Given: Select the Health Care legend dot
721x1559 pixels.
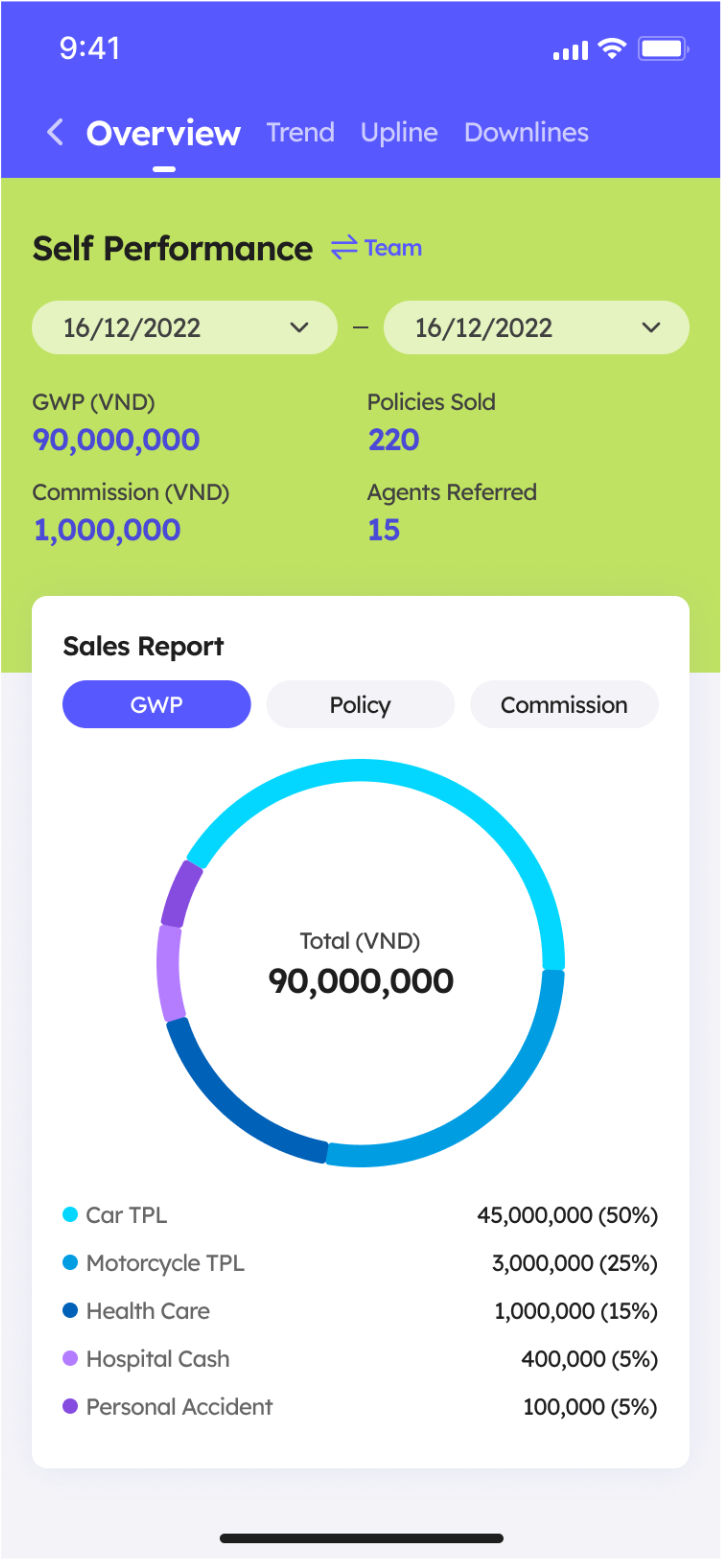Looking at the screenshot, I should click(68, 1310).
